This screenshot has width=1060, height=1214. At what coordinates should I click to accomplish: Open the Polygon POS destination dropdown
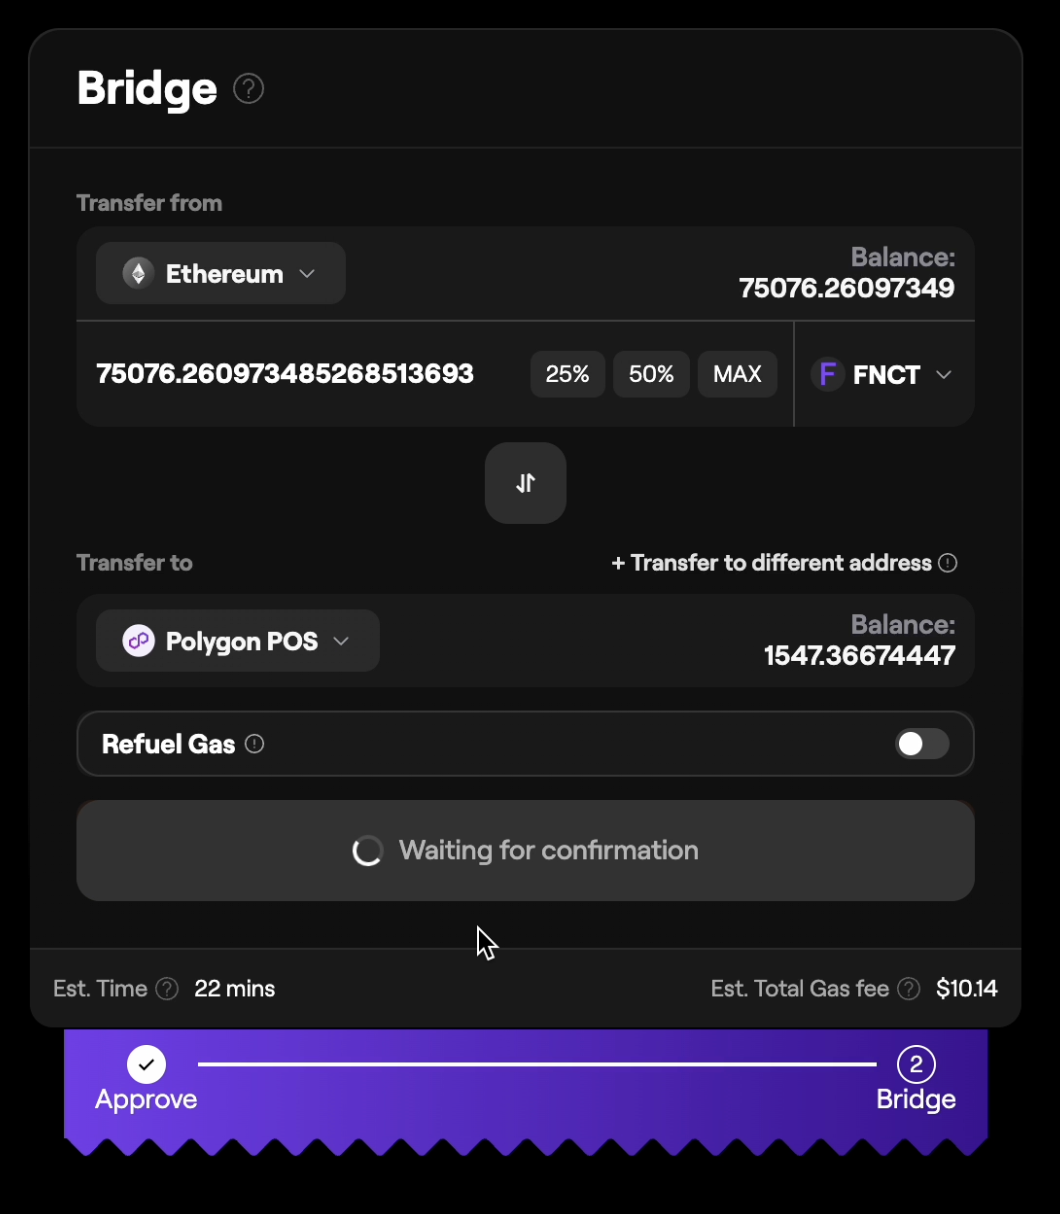238,641
